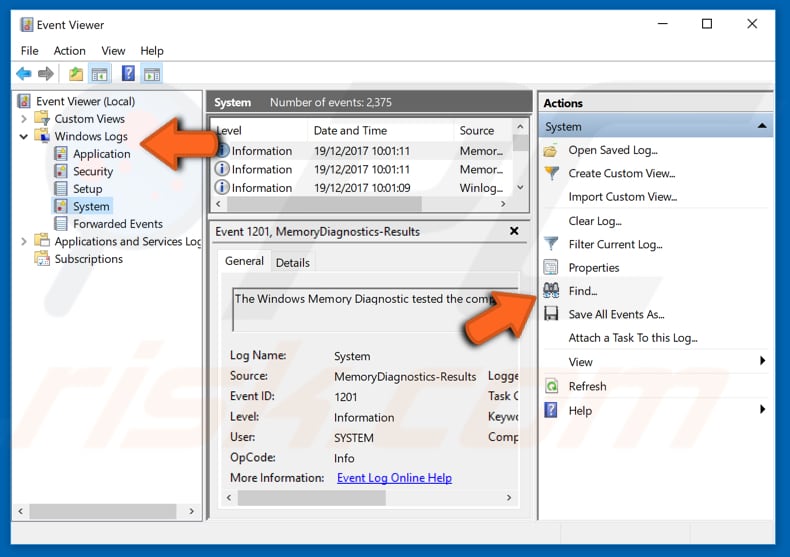The image size is (790, 557).
Task: Open the Application log
Action: (101, 154)
